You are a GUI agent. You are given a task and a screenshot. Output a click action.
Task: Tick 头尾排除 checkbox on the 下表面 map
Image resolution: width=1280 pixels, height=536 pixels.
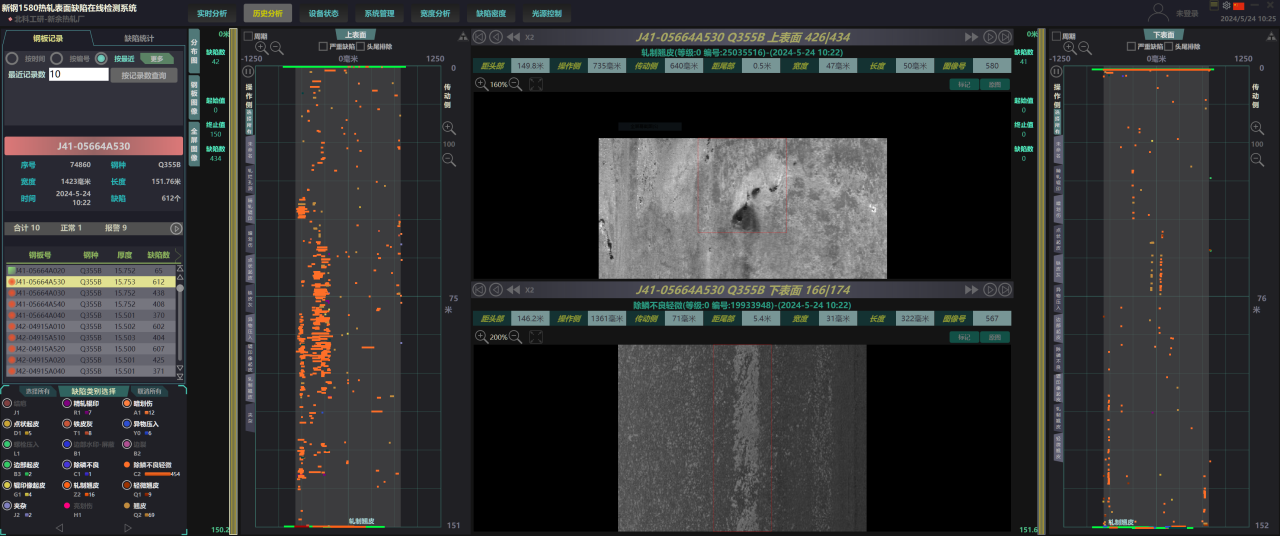[1168, 46]
